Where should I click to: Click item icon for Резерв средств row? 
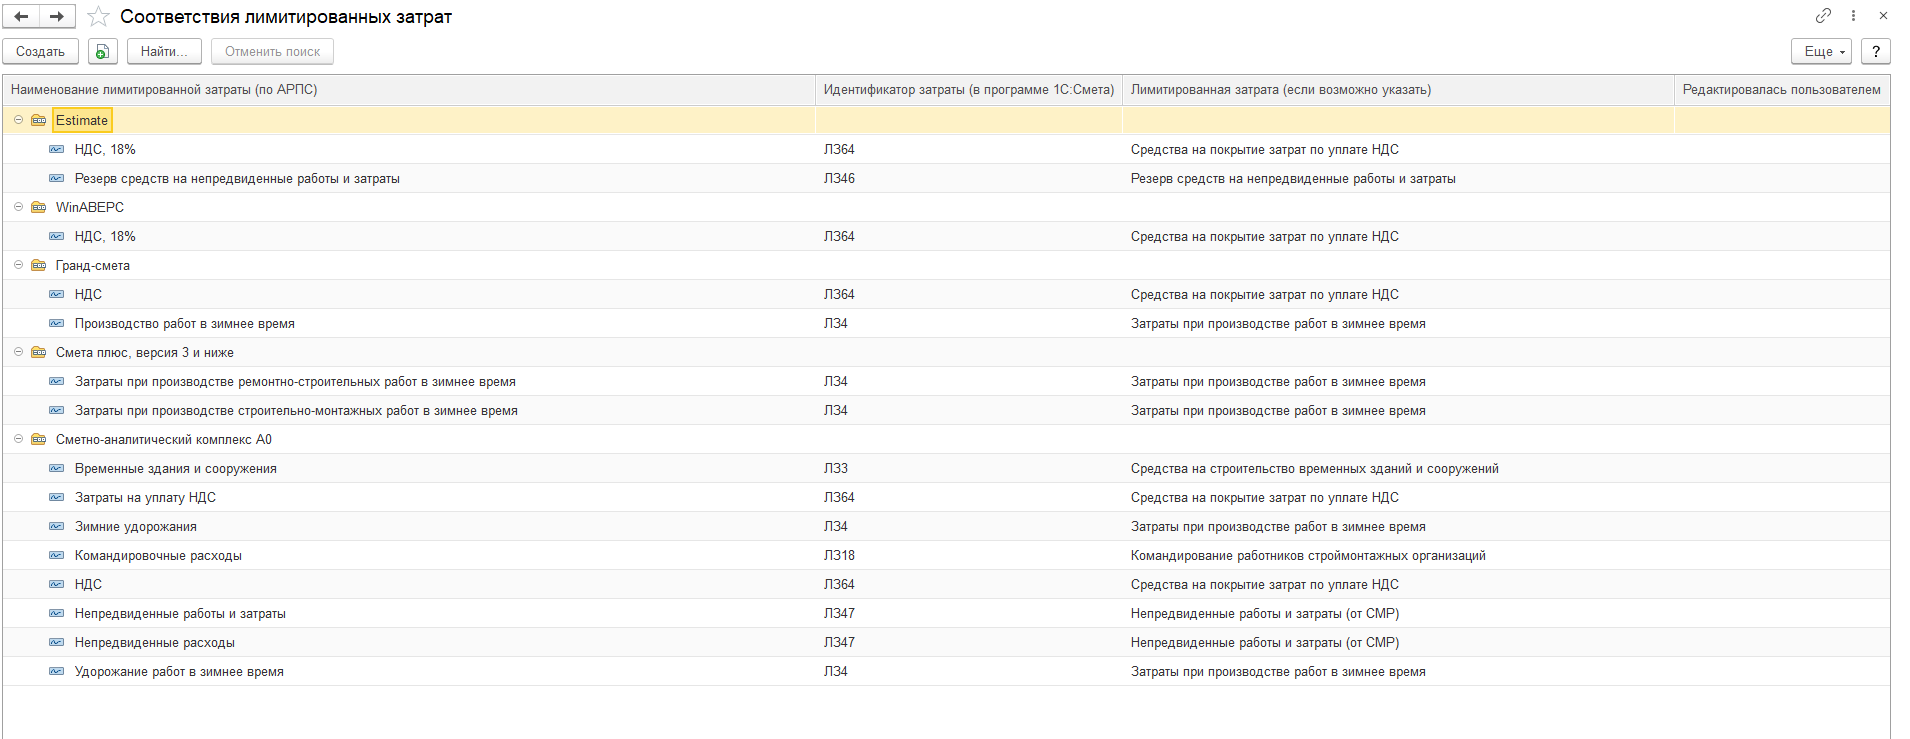click(x=57, y=178)
